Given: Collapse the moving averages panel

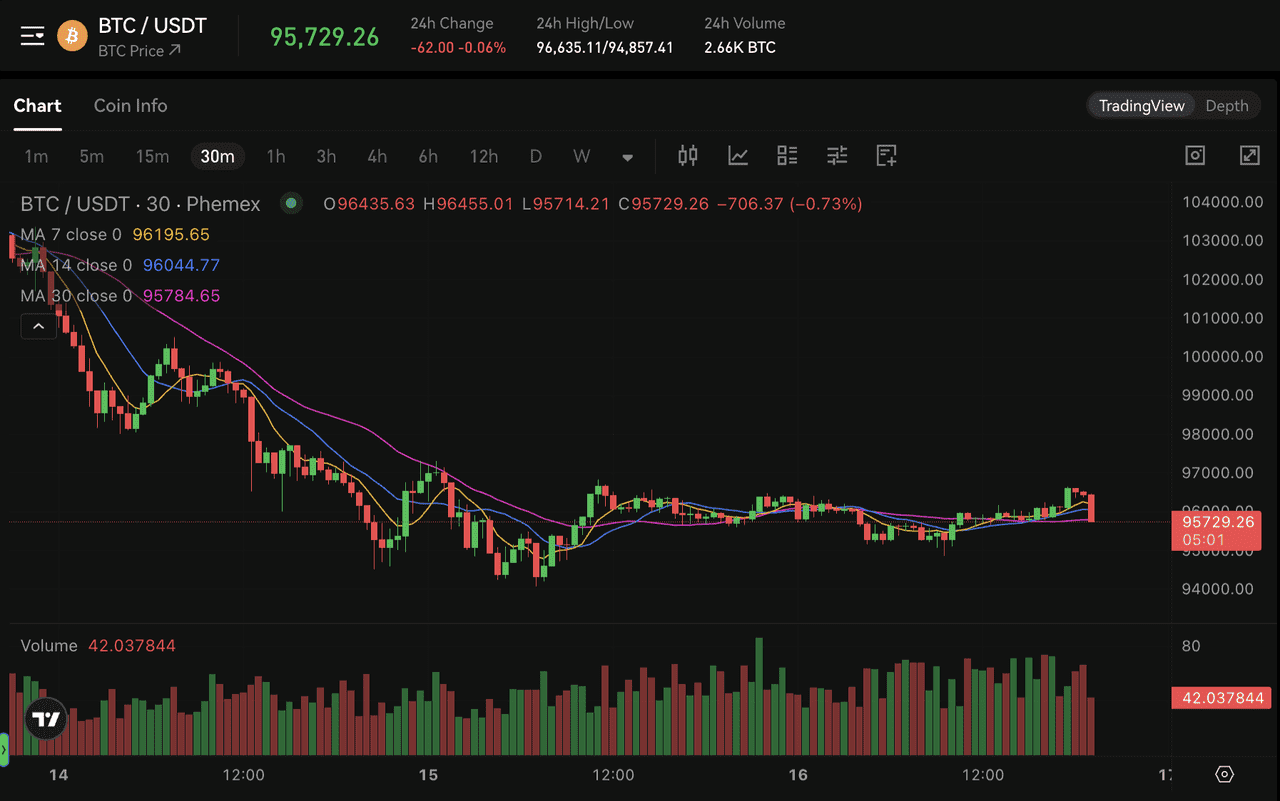Looking at the screenshot, I should 38,325.
